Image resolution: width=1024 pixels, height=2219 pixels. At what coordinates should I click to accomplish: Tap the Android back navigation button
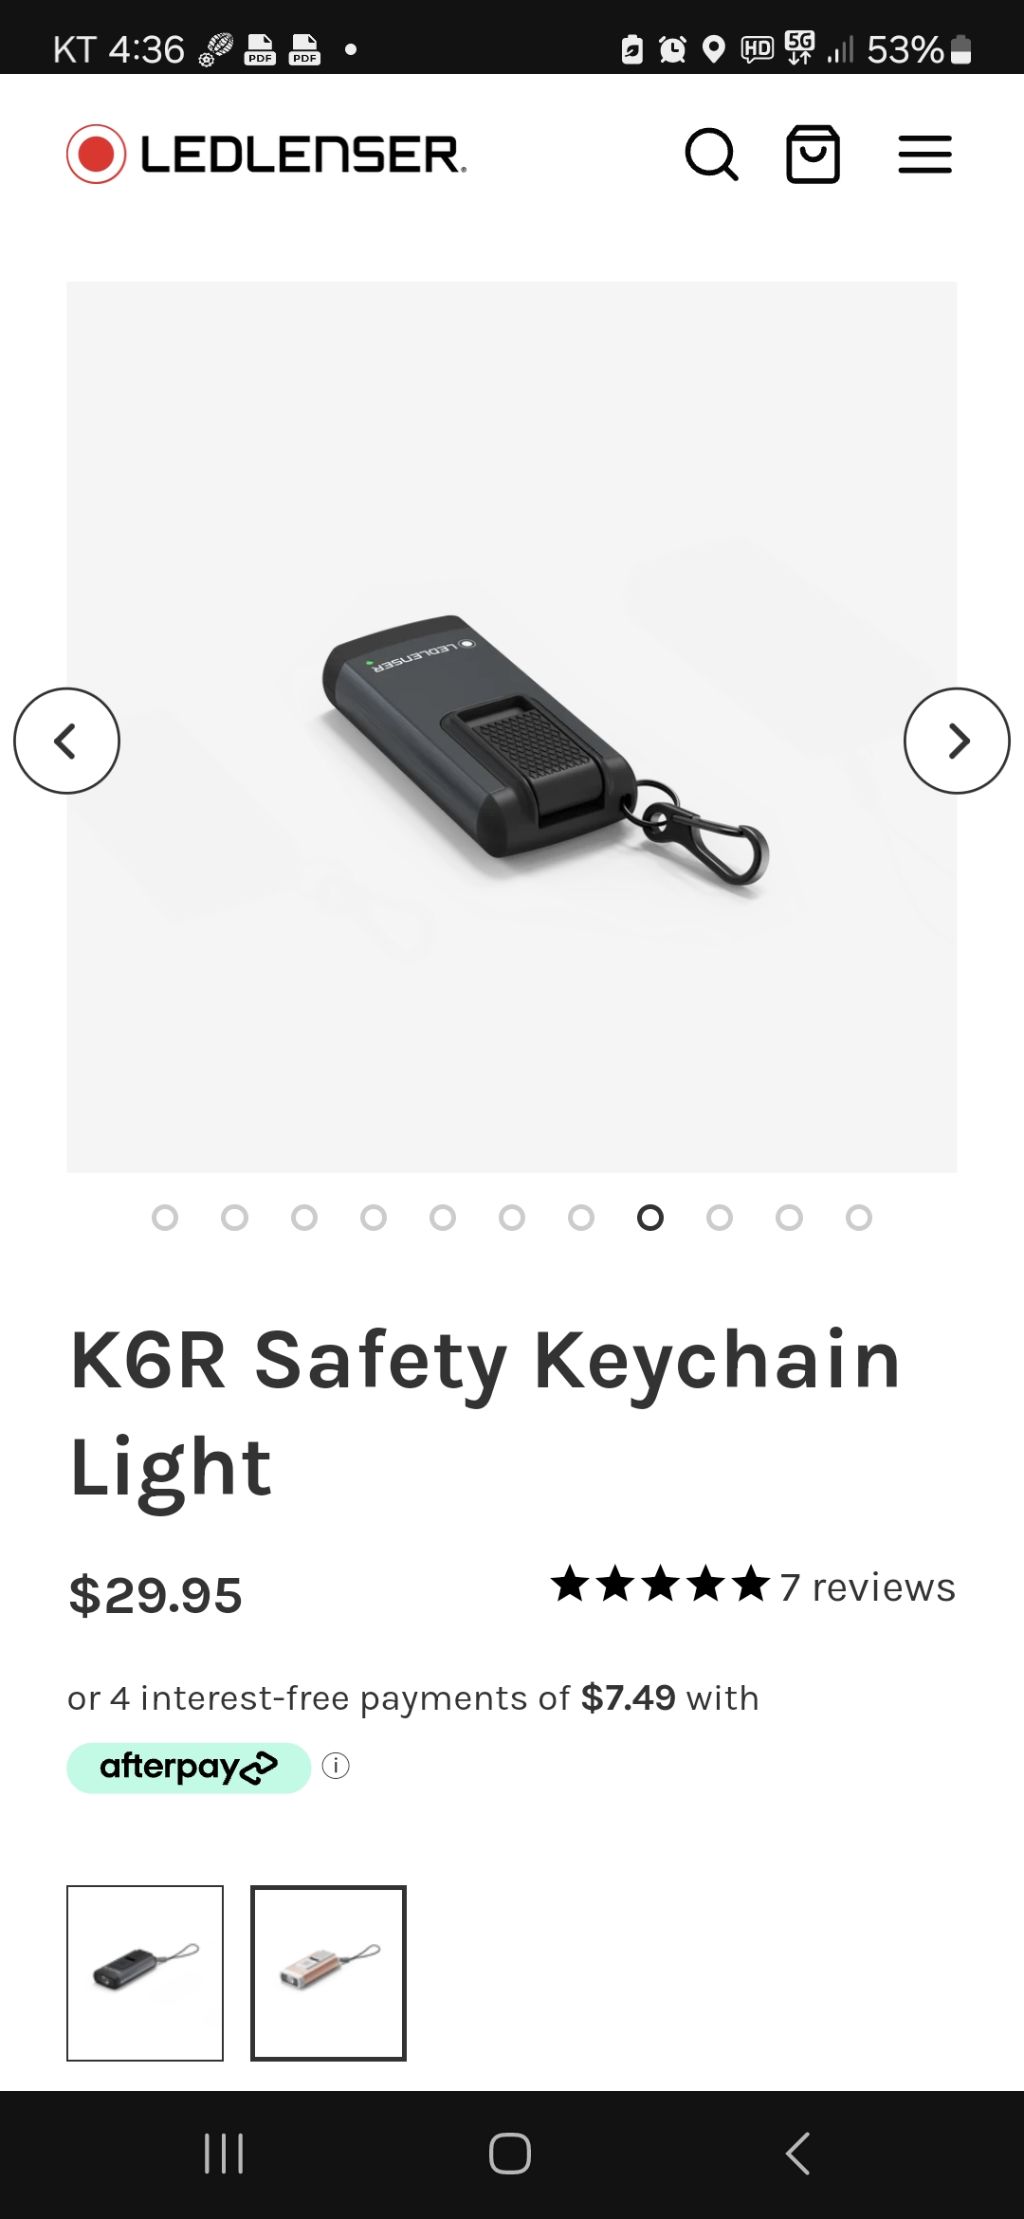click(x=797, y=2153)
